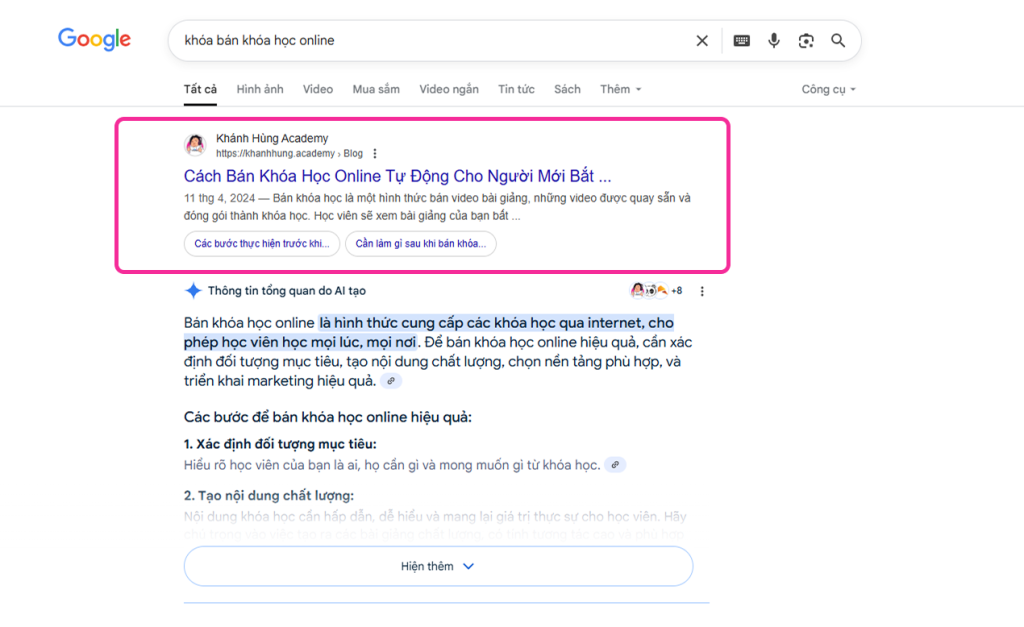This screenshot has width=1024, height=627.
Task: Open the 'Cần làm gì sau khi bán khóa...' sitelink
Action: pyautogui.click(x=421, y=244)
